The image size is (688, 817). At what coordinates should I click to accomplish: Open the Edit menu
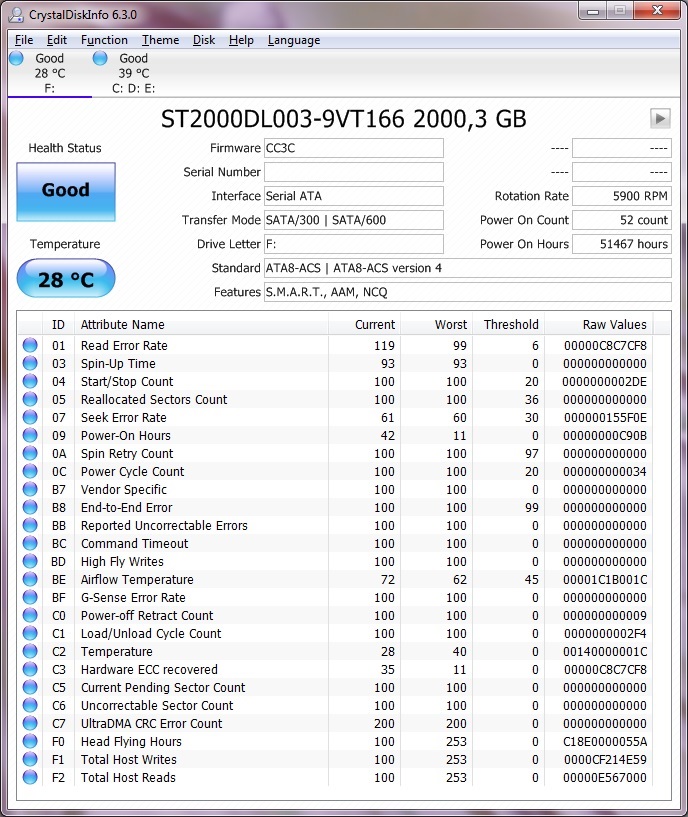point(57,40)
